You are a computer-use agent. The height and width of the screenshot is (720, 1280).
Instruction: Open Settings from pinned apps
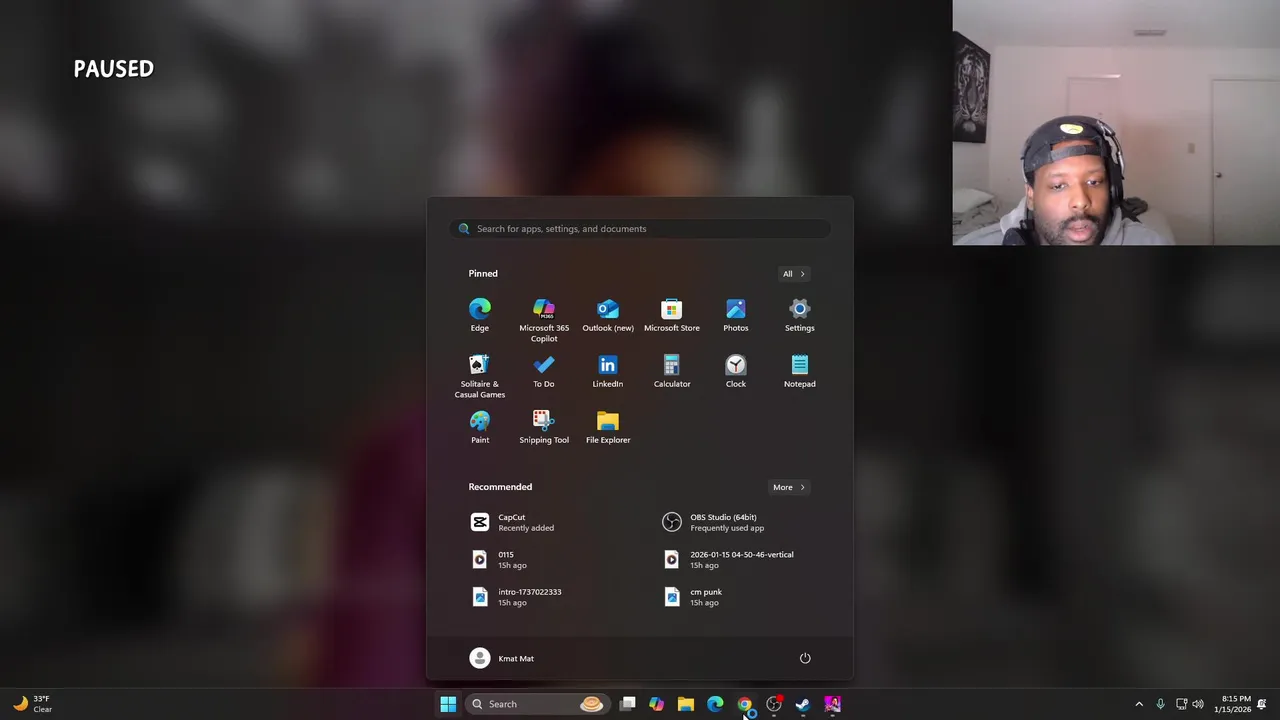point(800,315)
